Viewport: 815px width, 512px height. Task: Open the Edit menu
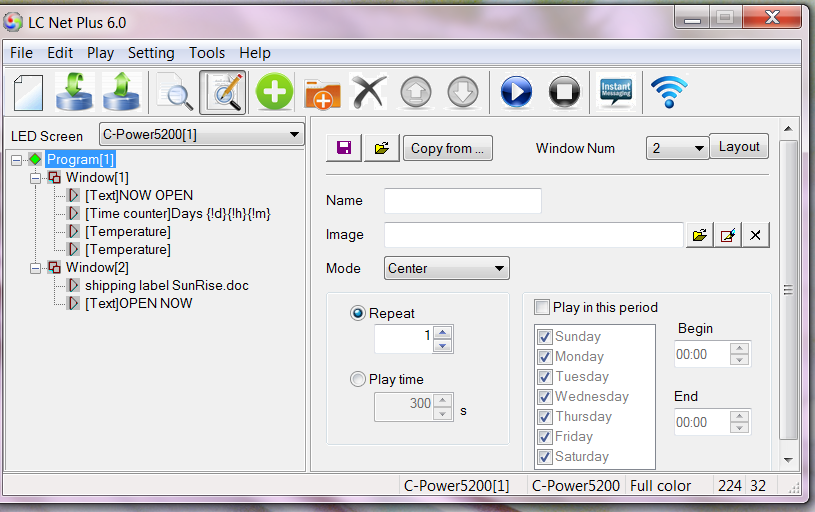coord(60,53)
